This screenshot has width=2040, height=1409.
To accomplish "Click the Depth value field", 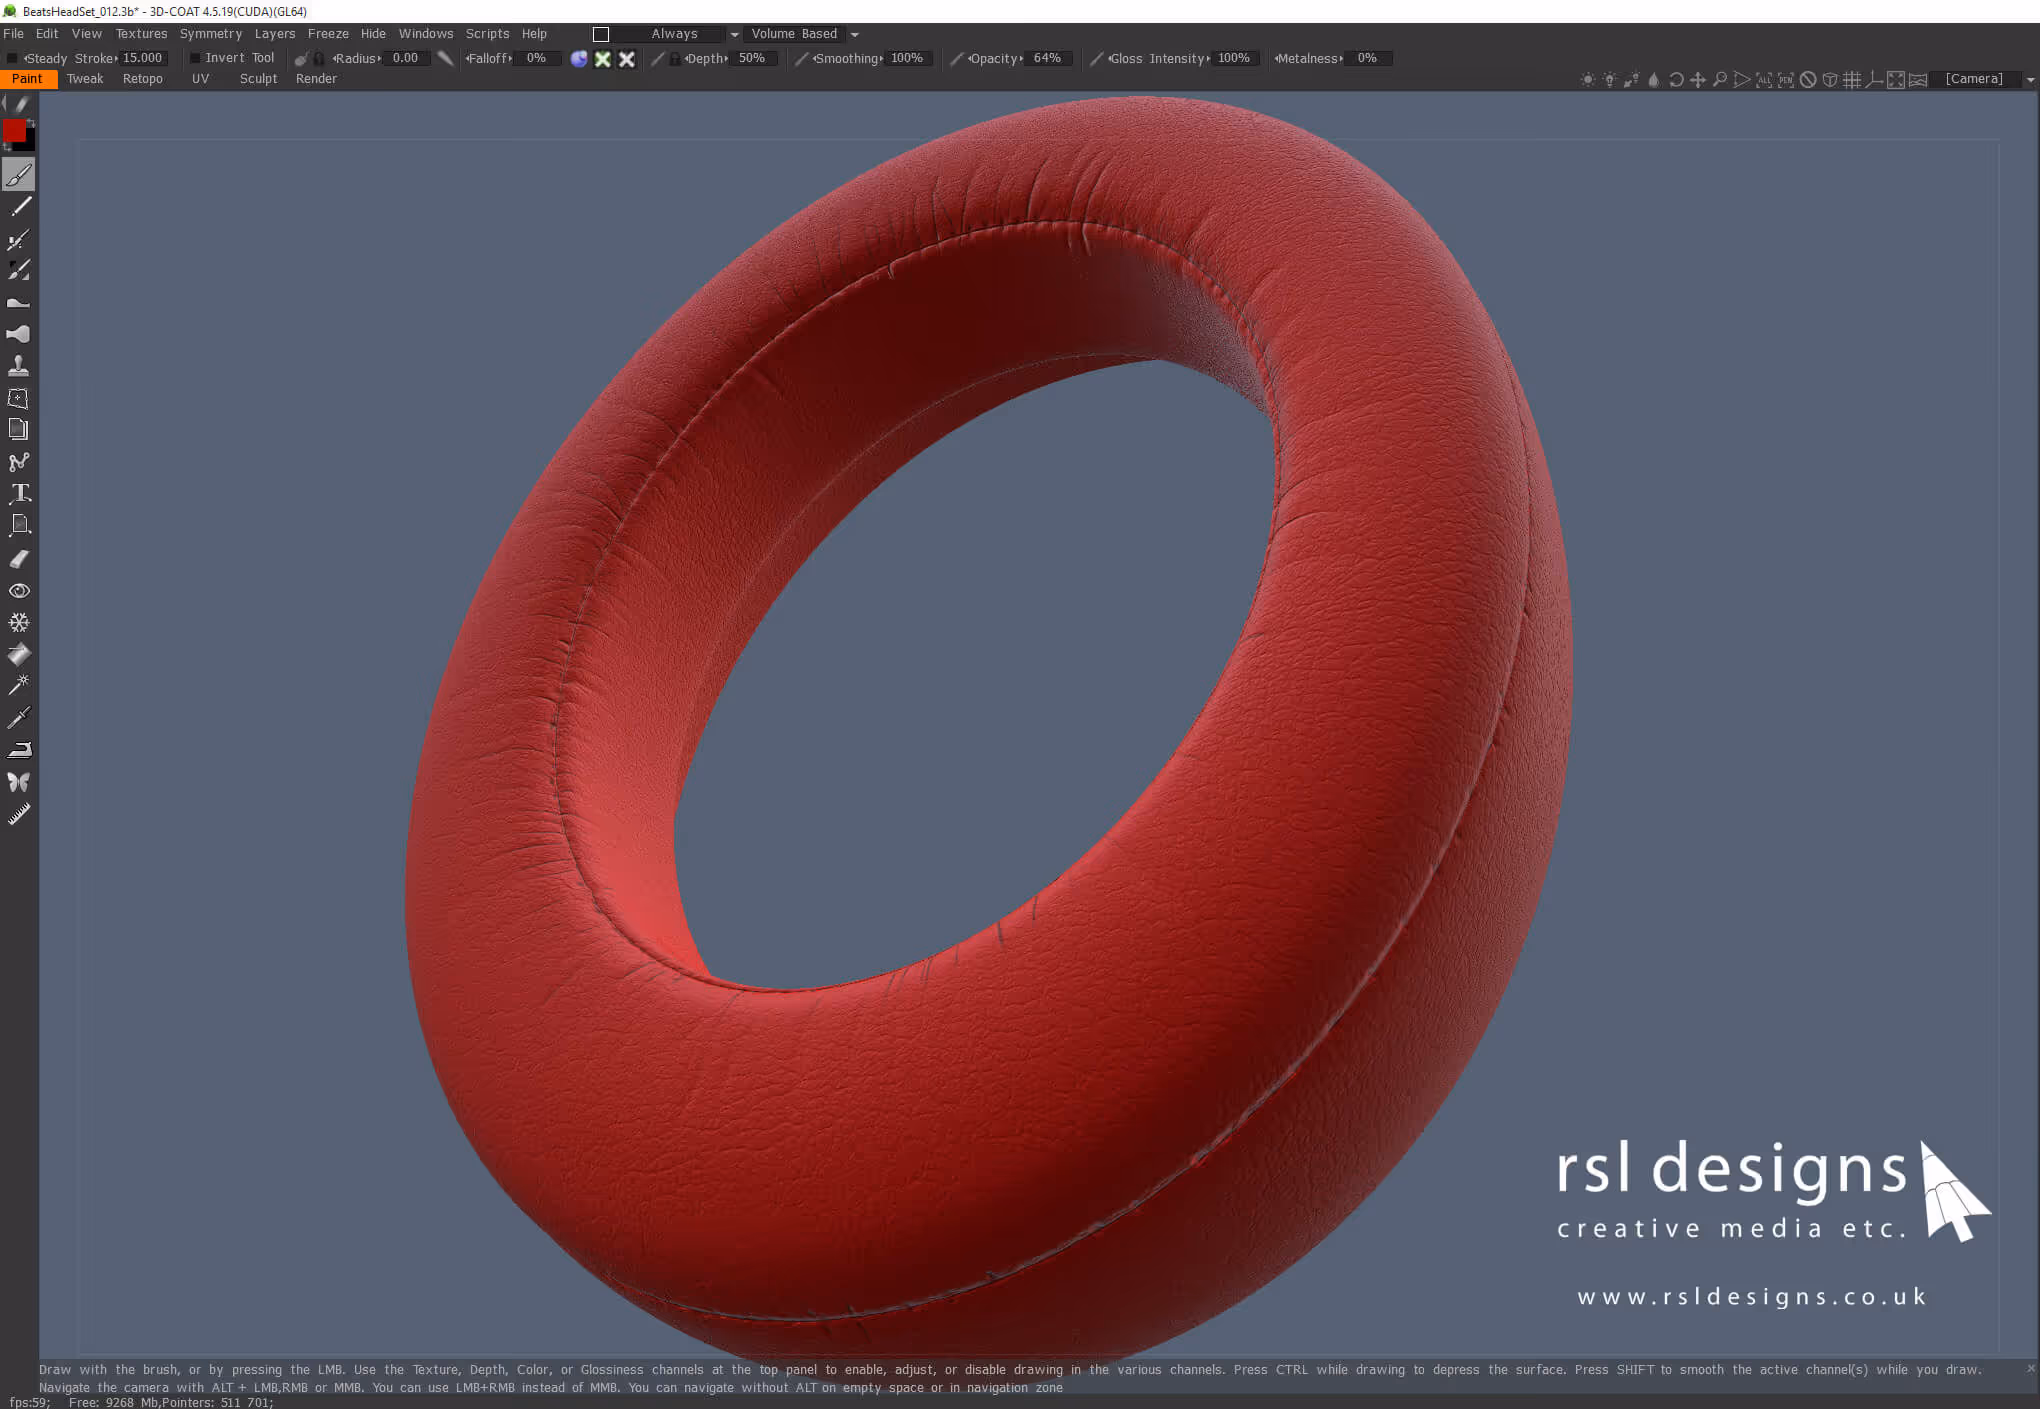I will [x=752, y=58].
